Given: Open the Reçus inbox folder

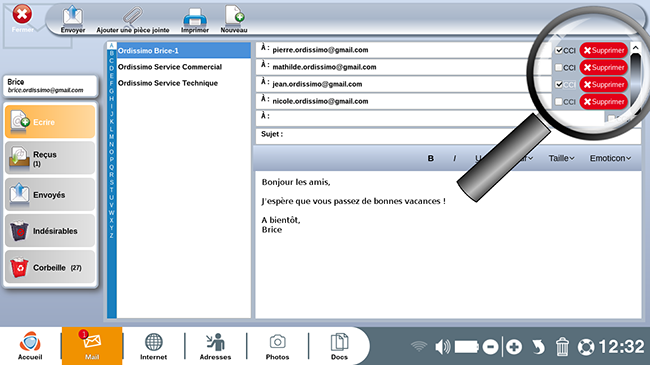Looking at the screenshot, I should [x=50, y=158].
